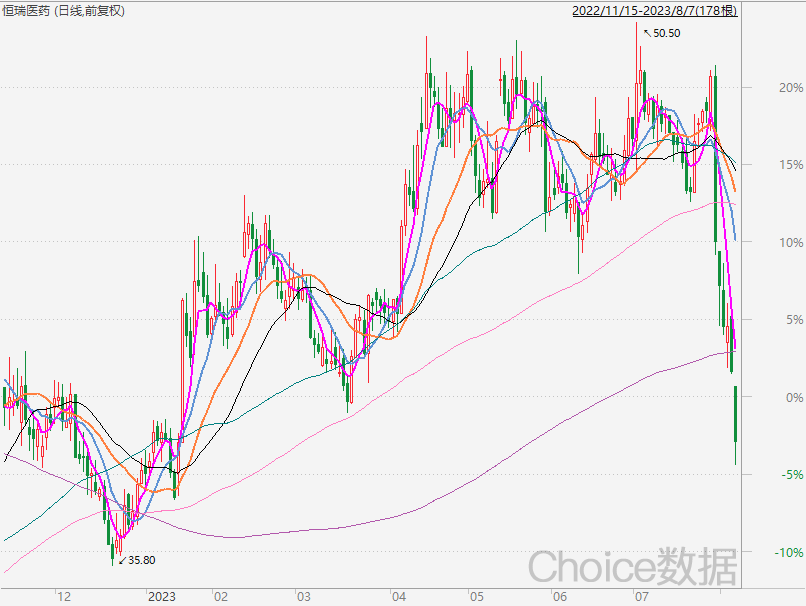Click the low price label 35.80
This screenshot has width=806, height=606.
141,560
